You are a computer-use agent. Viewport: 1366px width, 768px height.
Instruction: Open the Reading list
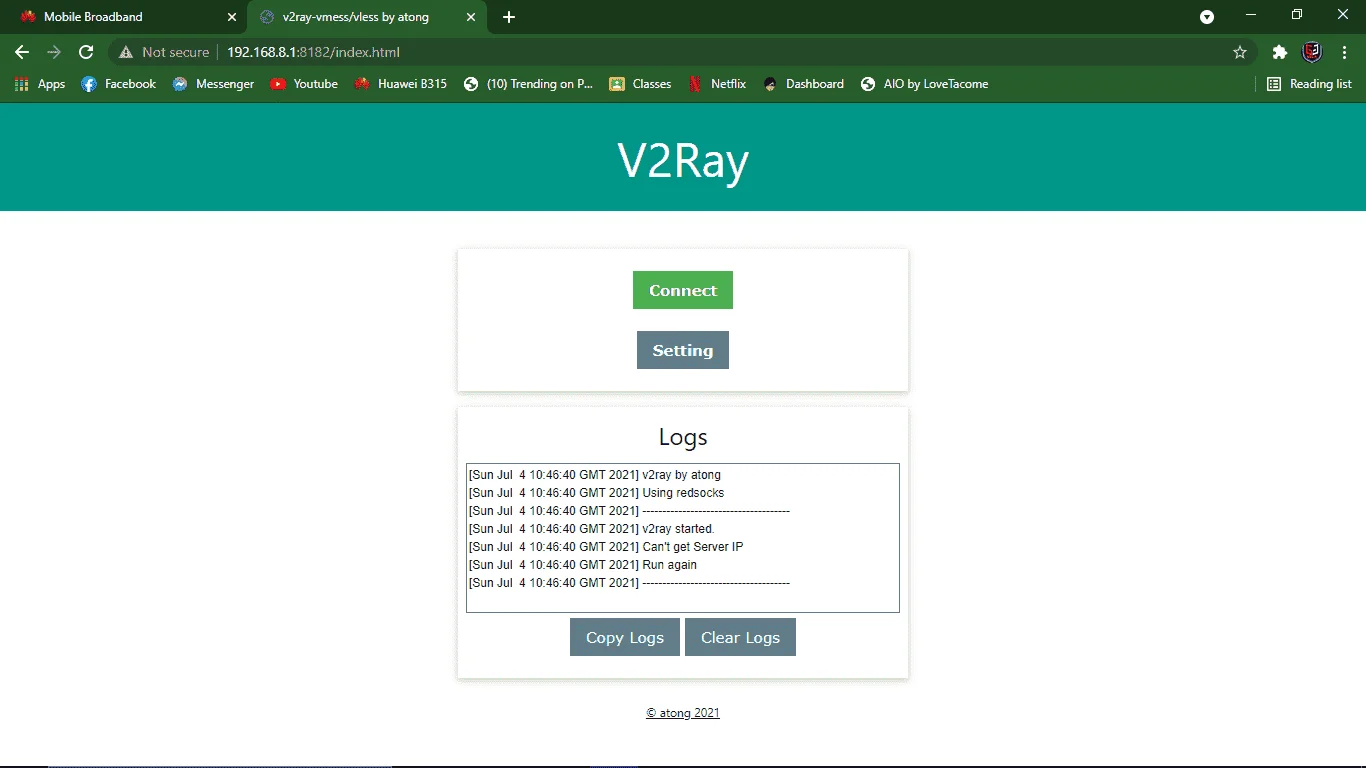(x=1310, y=84)
